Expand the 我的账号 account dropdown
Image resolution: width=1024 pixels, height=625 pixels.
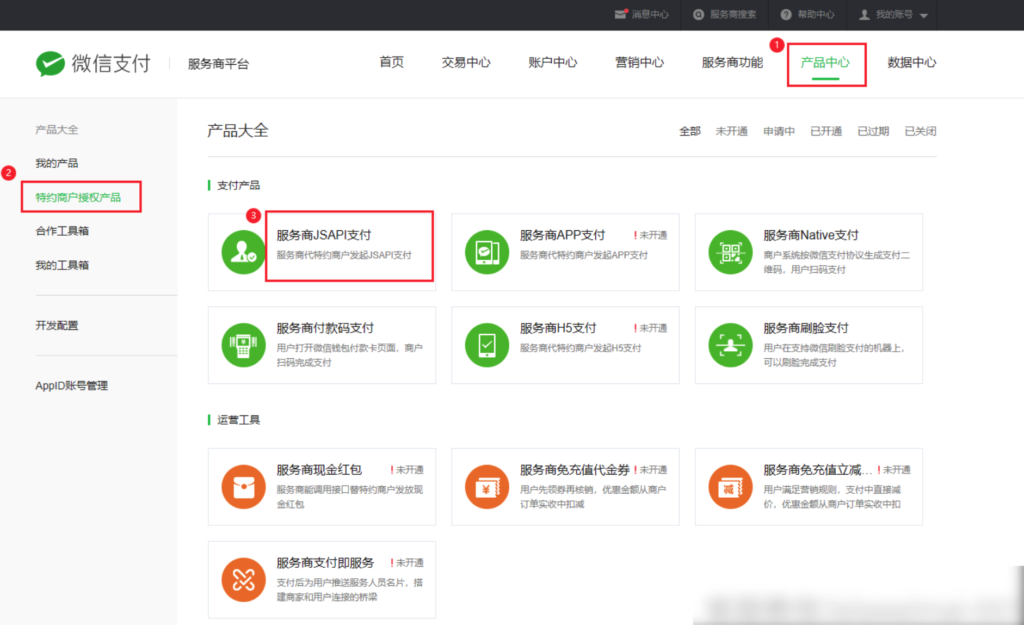click(x=894, y=15)
